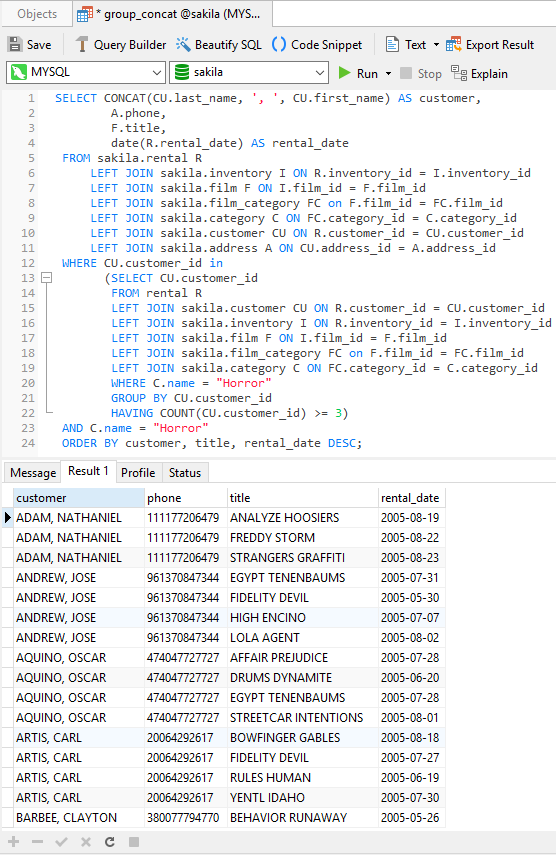Image resolution: width=556 pixels, height=855 pixels.
Task: Select the date cell 2005-08-18
Action: [x=412, y=738]
